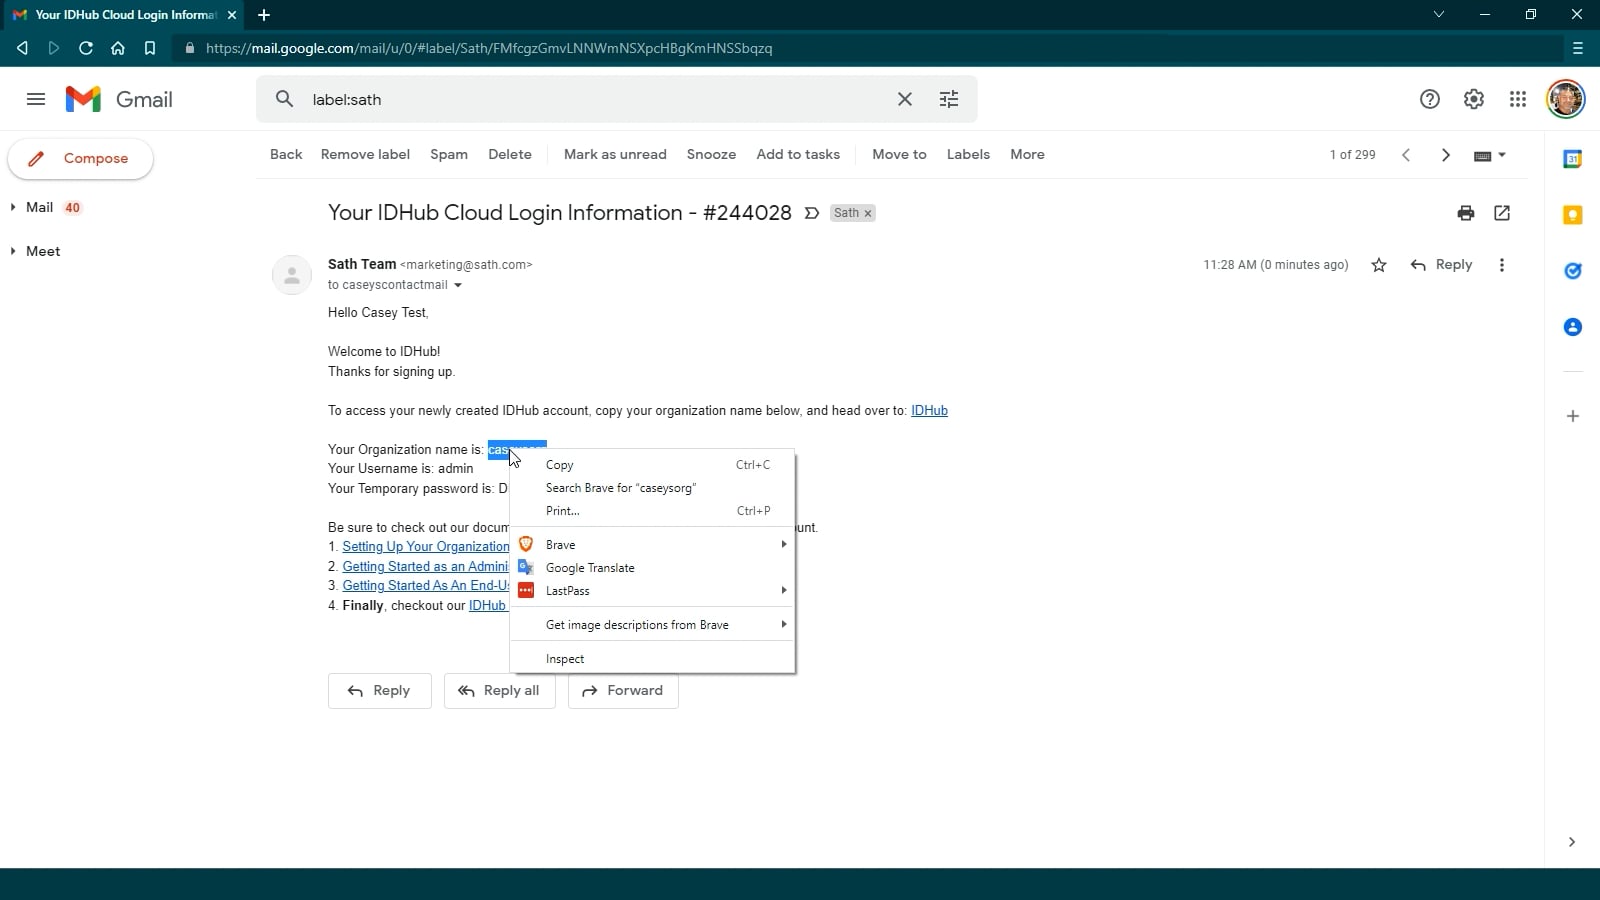Open the browser main menu

(x=1578, y=48)
